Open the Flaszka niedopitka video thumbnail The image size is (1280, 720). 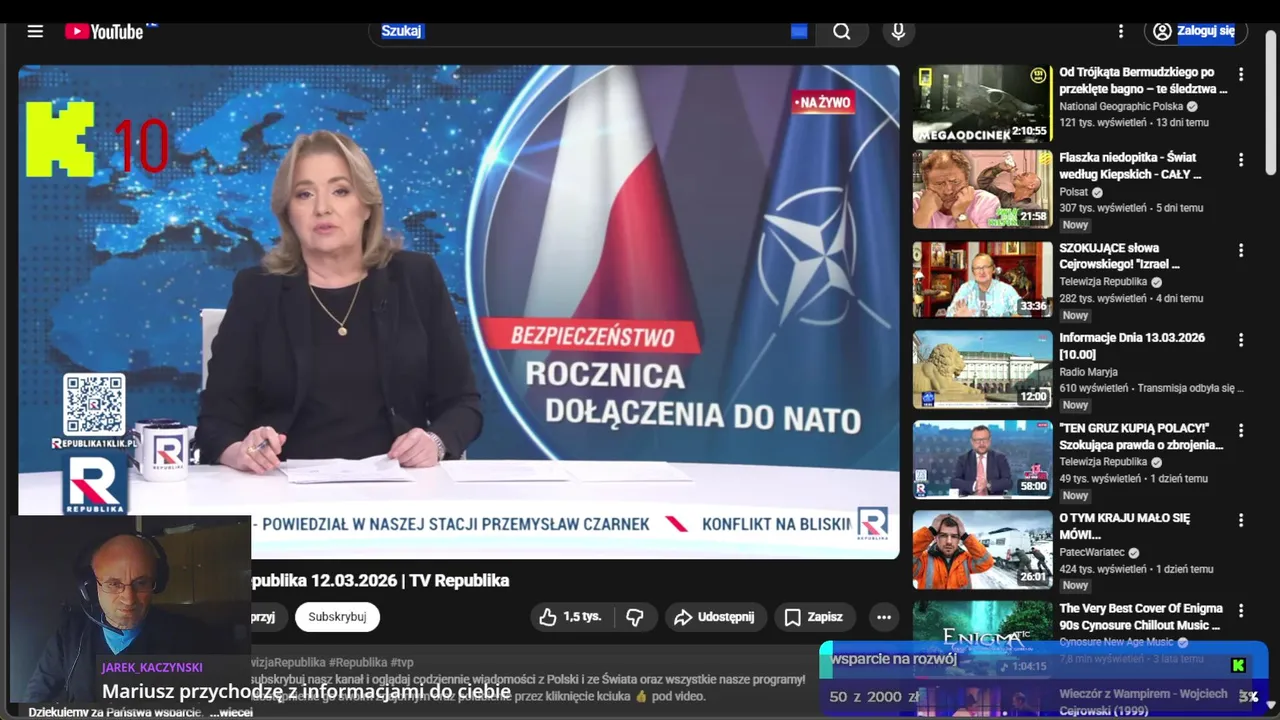click(x=982, y=189)
